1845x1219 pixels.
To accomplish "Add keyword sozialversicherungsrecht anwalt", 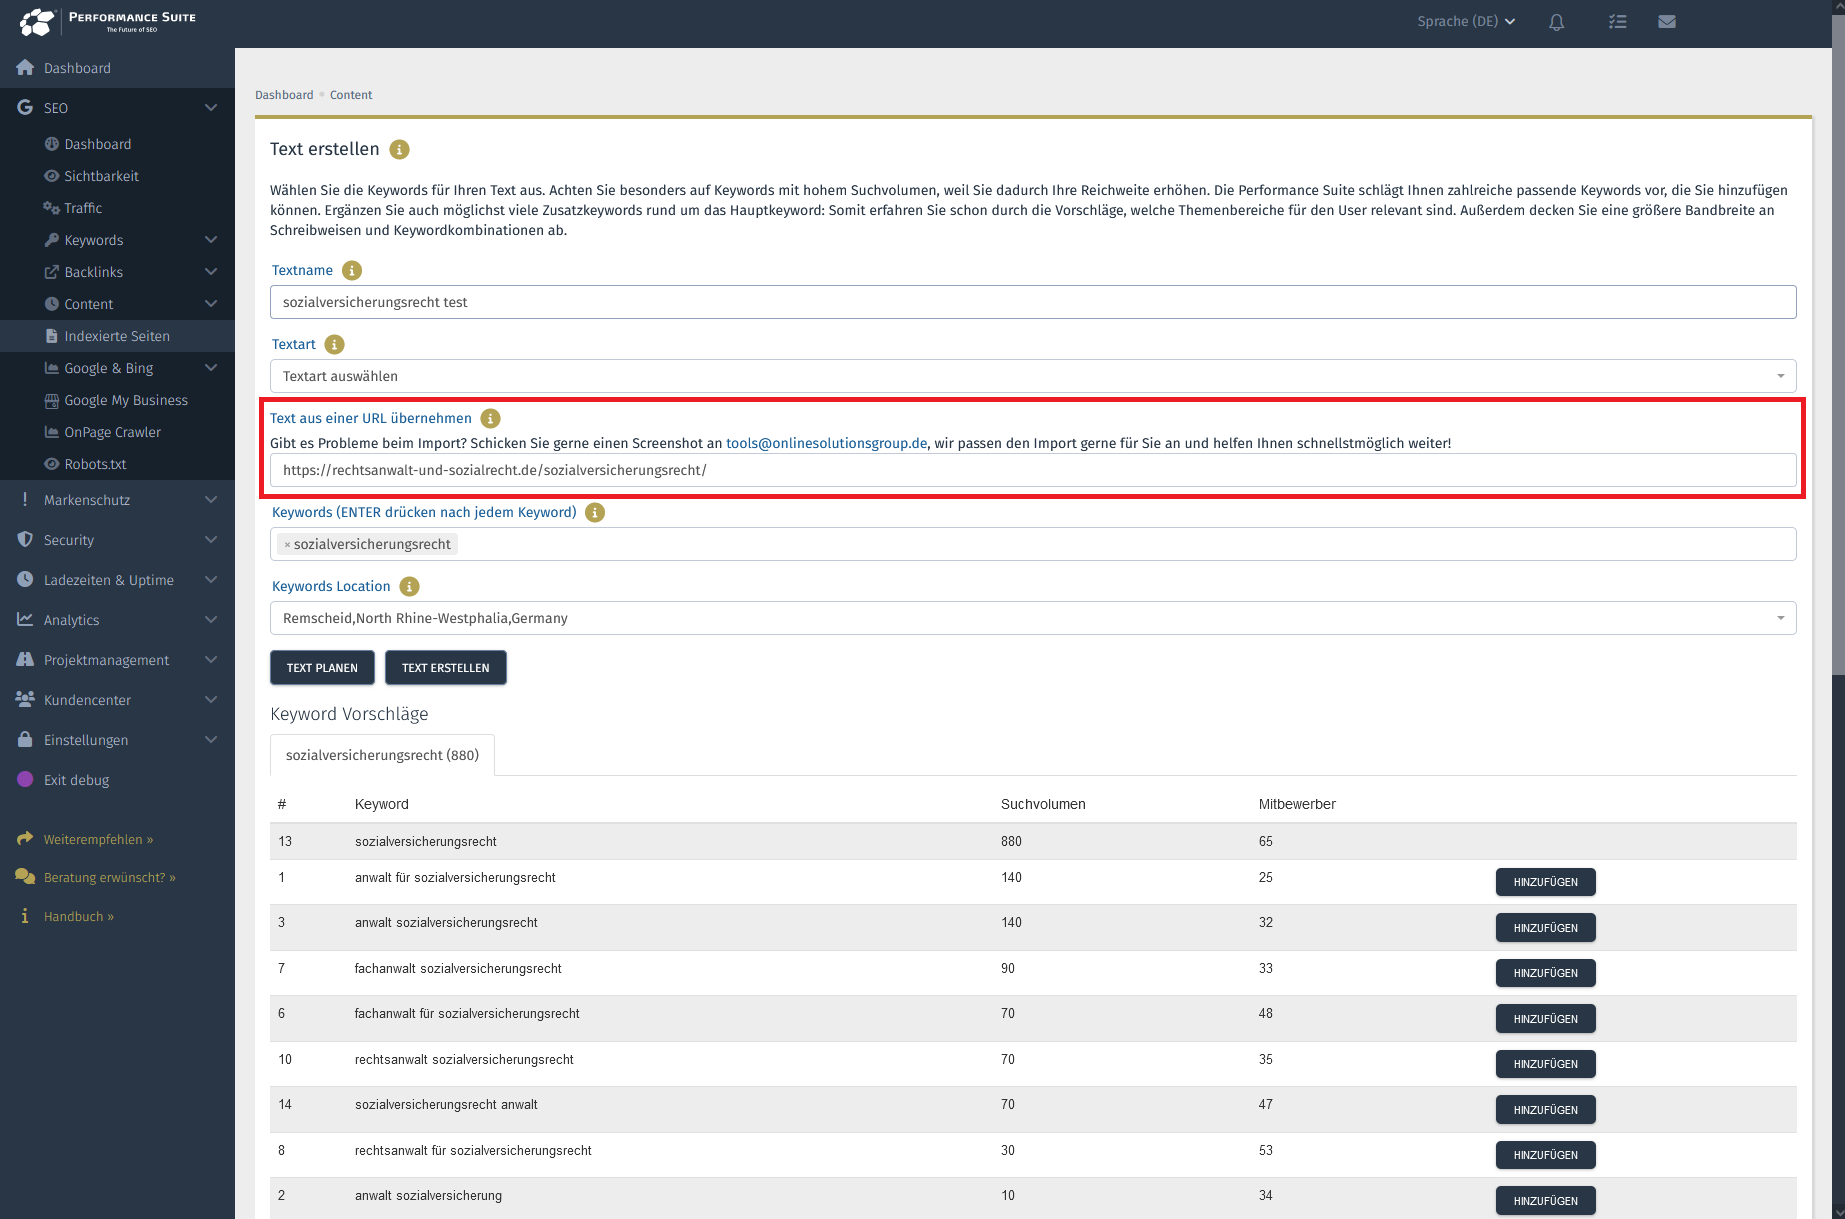I will 1545,1110.
